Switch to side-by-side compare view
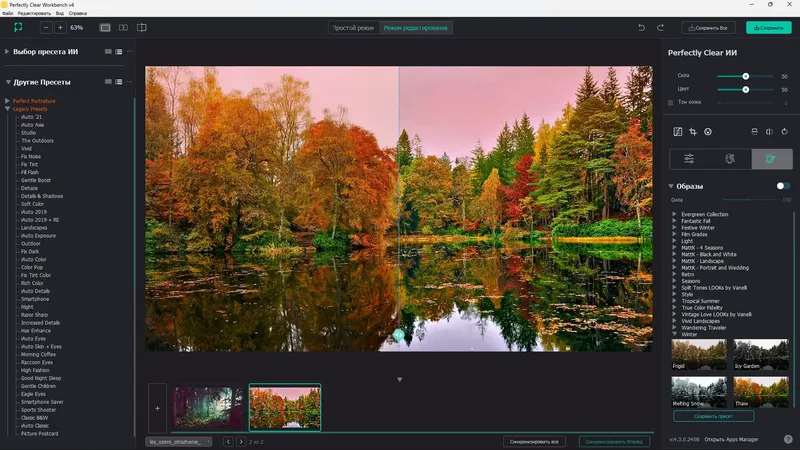800x450 pixels. click(x=123, y=28)
